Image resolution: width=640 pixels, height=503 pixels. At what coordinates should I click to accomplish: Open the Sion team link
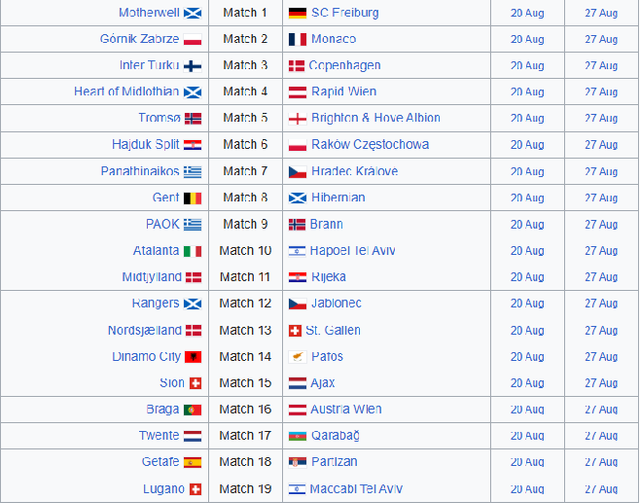[x=172, y=383]
